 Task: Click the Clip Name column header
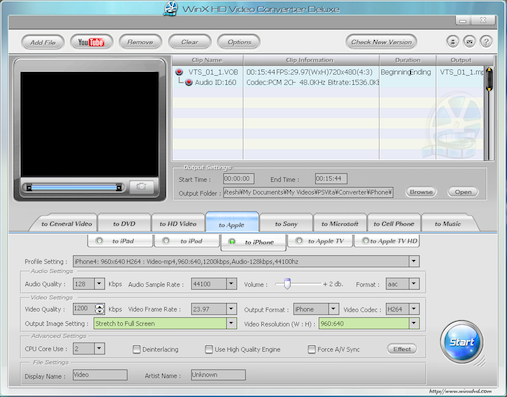pyautogui.click(x=207, y=60)
